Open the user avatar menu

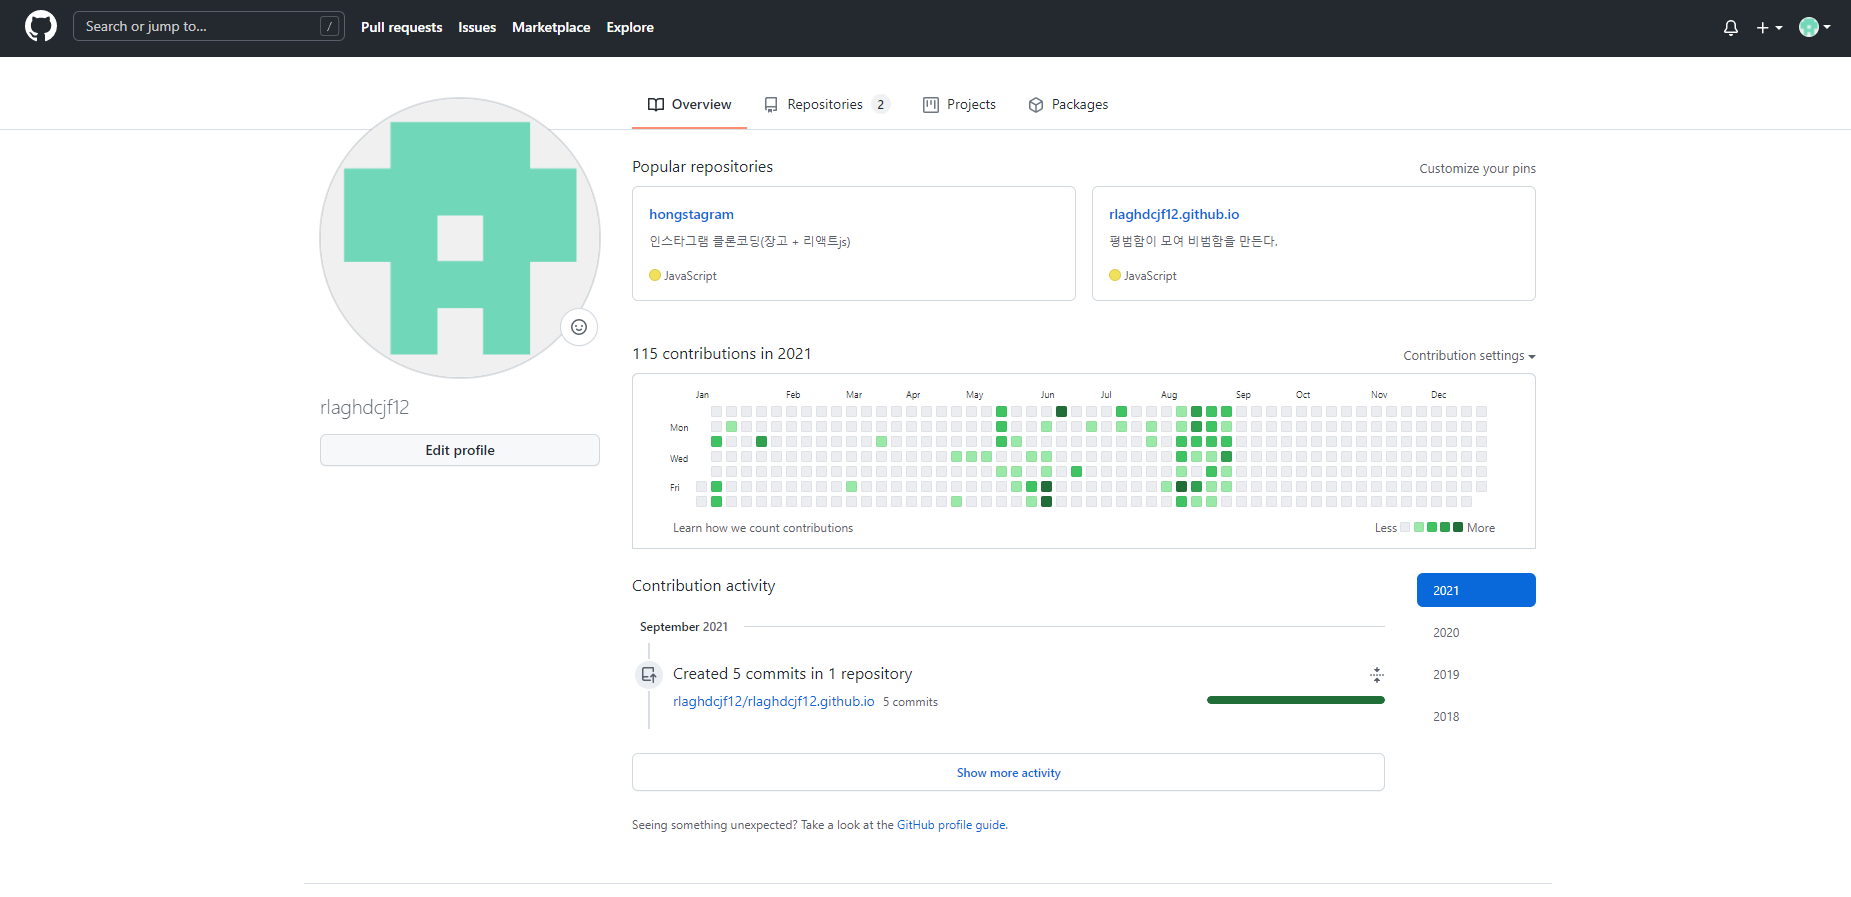(1814, 27)
